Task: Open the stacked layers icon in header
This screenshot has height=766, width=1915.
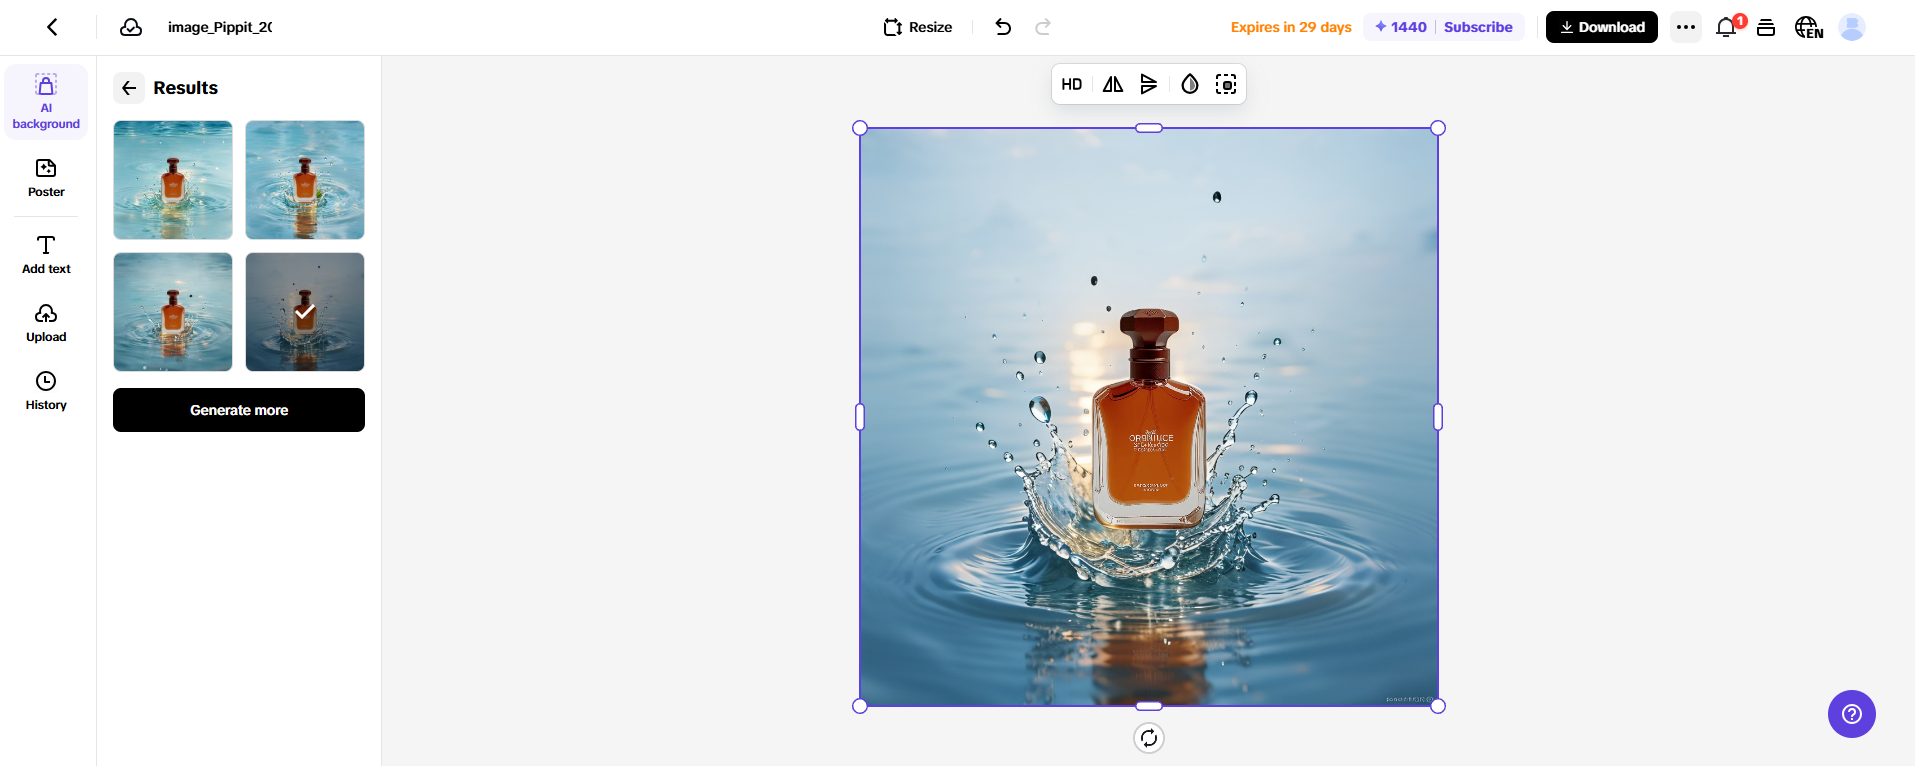Action: [x=1766, y=27]
